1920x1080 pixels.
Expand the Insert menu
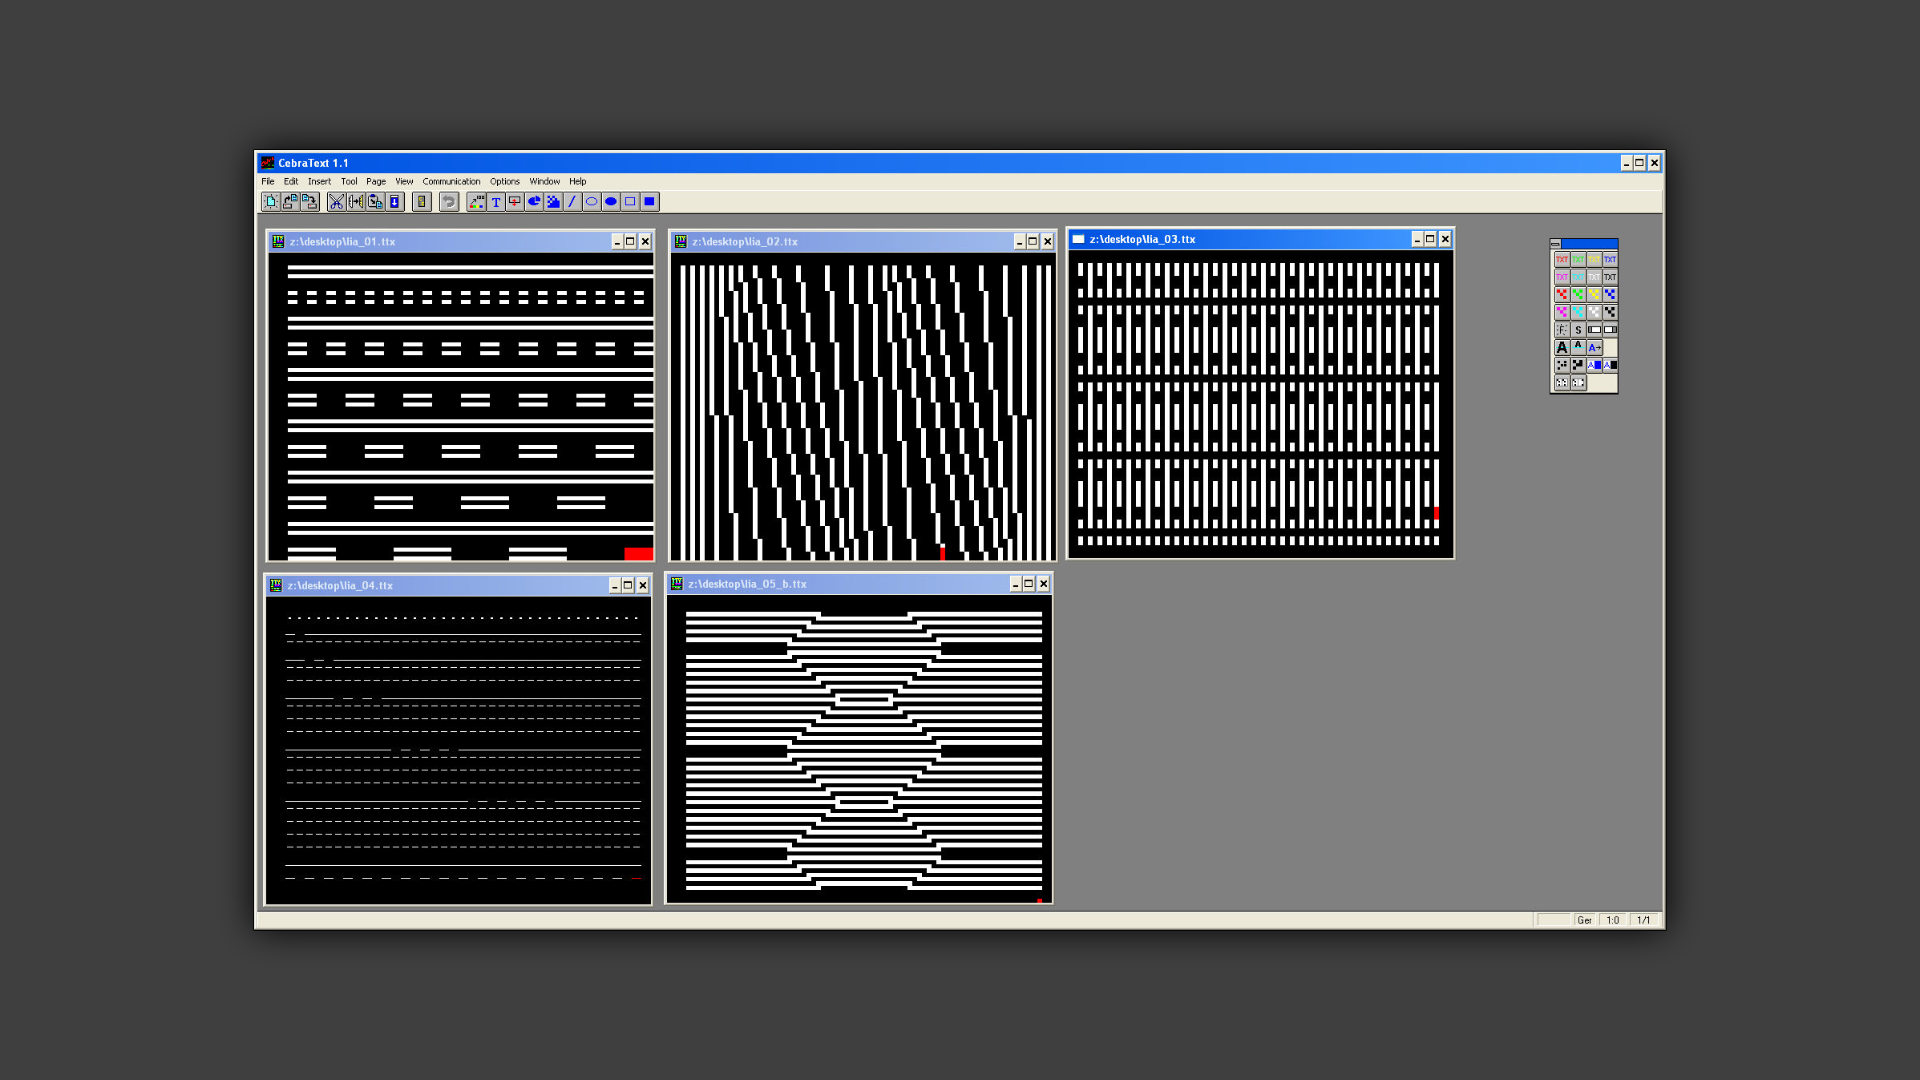pos(319,182)
